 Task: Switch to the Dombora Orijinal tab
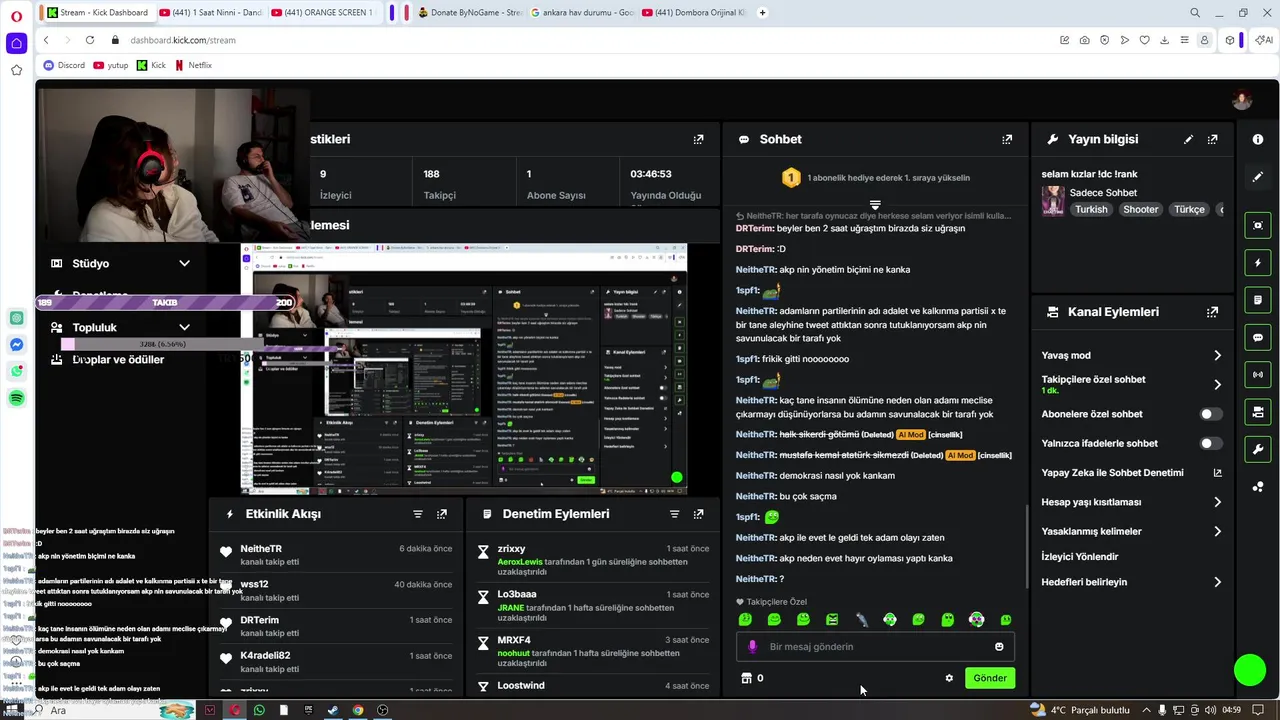click(694, 12)
